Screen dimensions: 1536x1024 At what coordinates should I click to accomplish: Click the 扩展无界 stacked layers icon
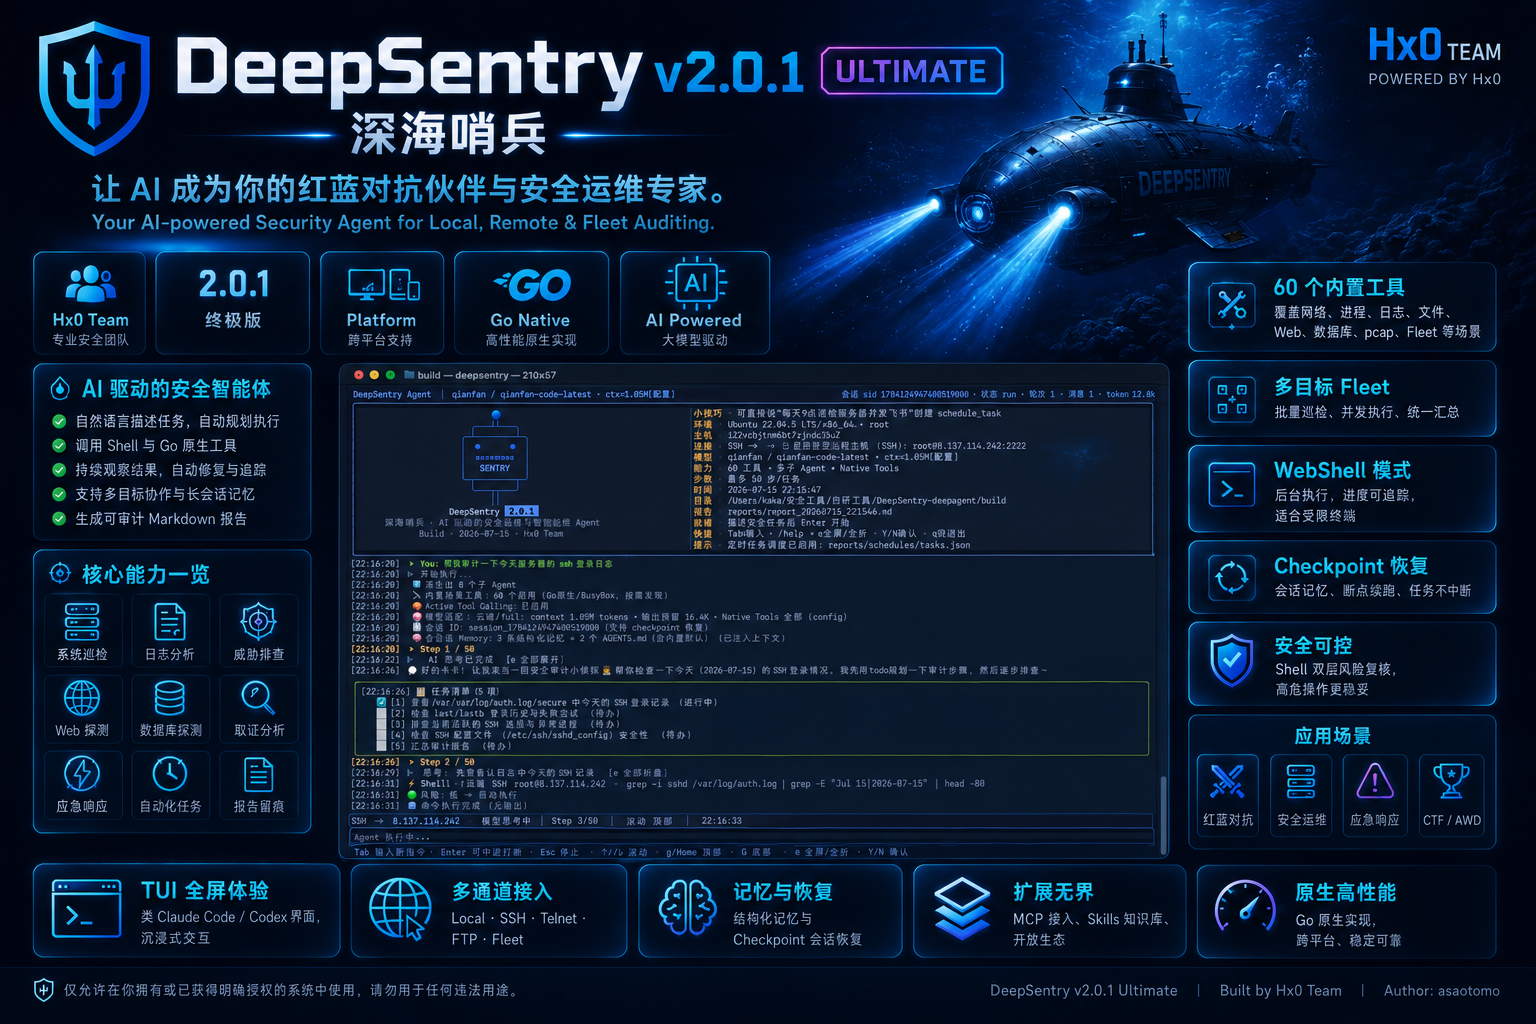962,909
